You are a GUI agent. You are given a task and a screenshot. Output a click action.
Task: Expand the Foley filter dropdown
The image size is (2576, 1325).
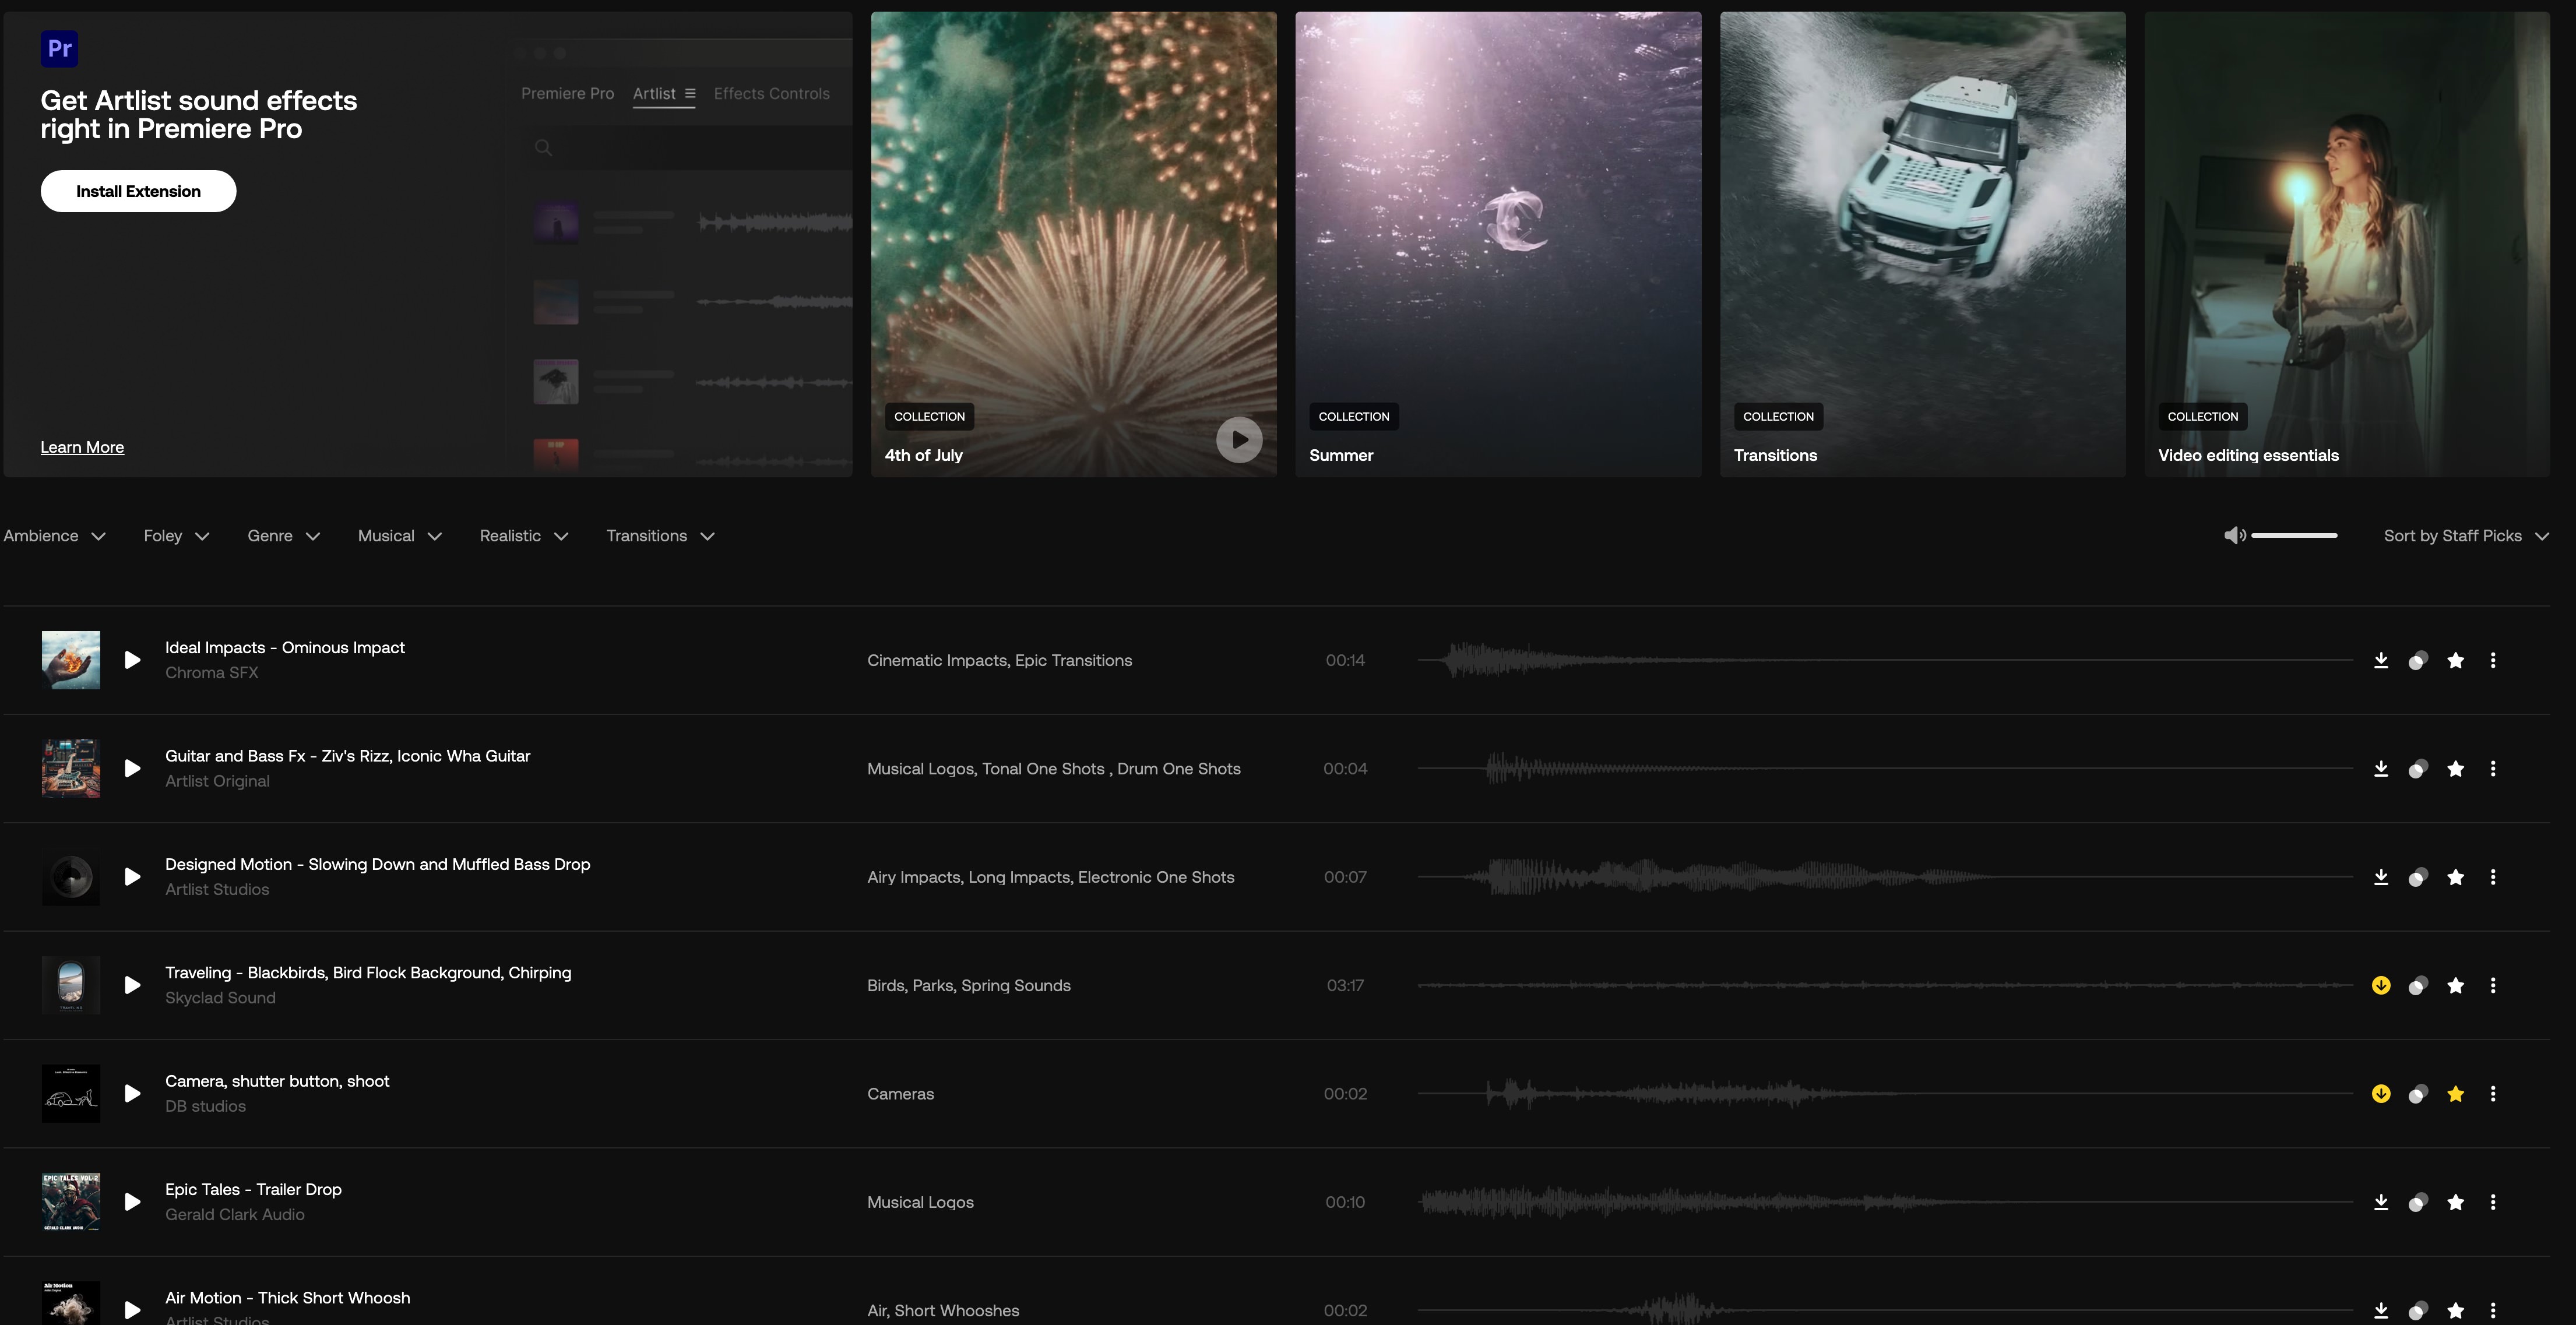(x=177, y=536)
